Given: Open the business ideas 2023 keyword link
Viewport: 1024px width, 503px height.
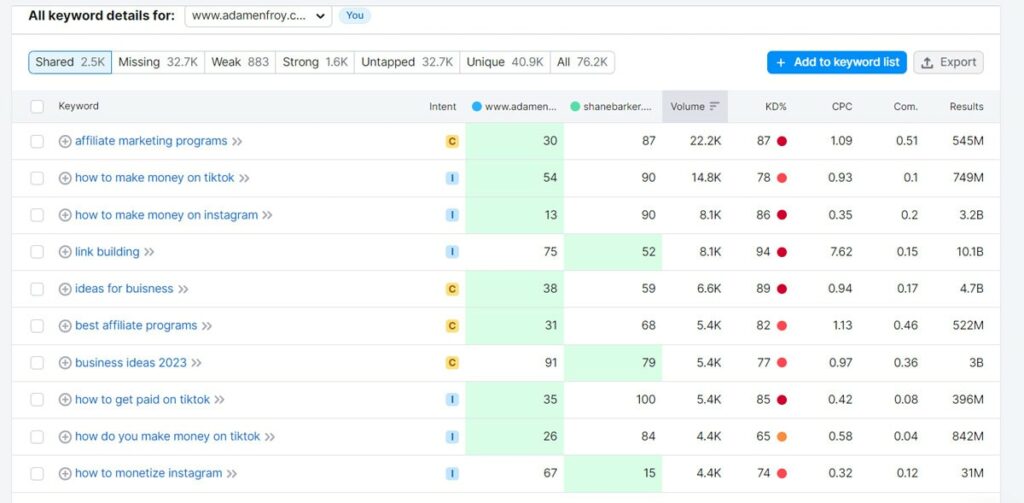Looking at the screenshot, I should point(131,363).
